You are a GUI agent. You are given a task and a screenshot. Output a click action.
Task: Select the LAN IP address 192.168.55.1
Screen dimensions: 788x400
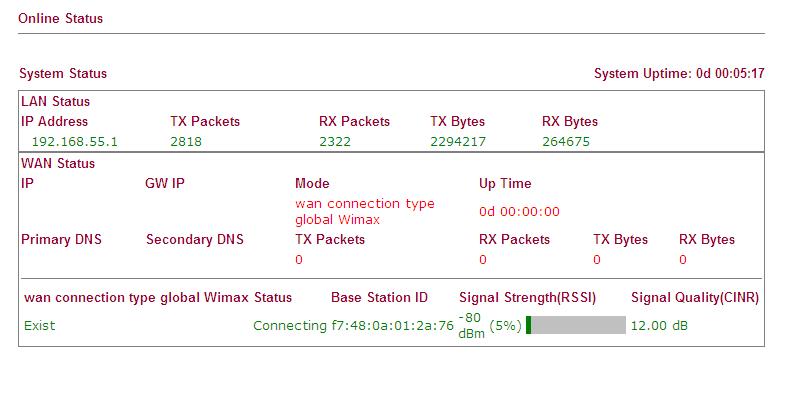(x=75, y=141)
